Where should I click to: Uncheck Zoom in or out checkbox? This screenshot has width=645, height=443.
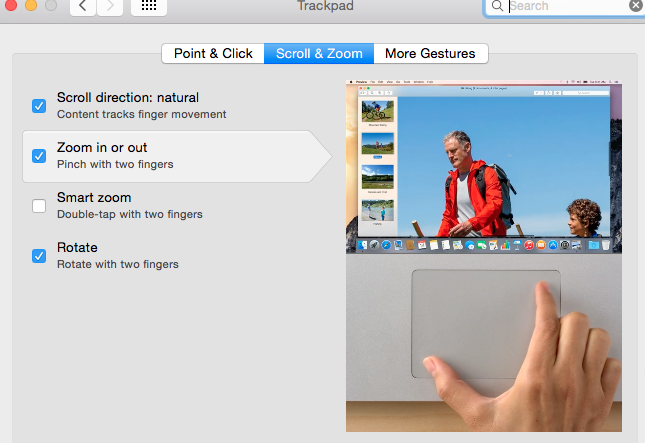coord(39,156)
